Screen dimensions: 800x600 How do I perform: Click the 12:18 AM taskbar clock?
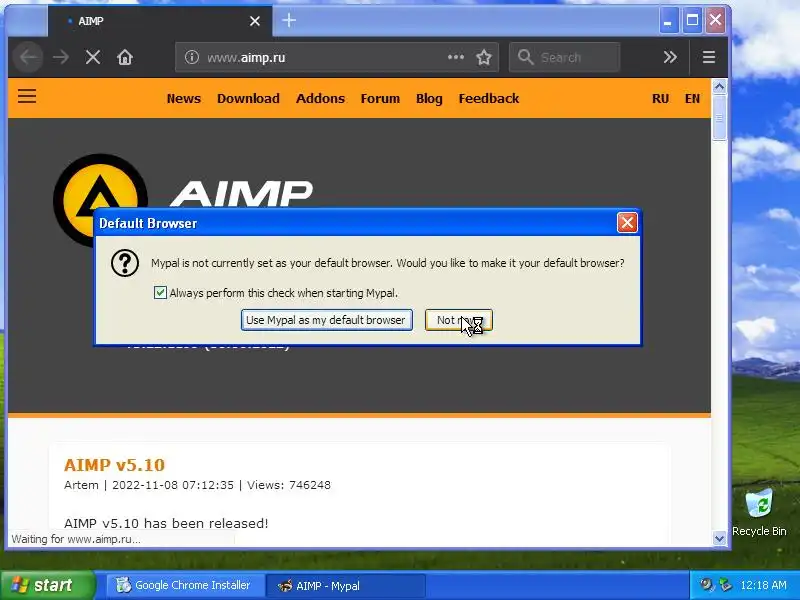pos(763,585)
